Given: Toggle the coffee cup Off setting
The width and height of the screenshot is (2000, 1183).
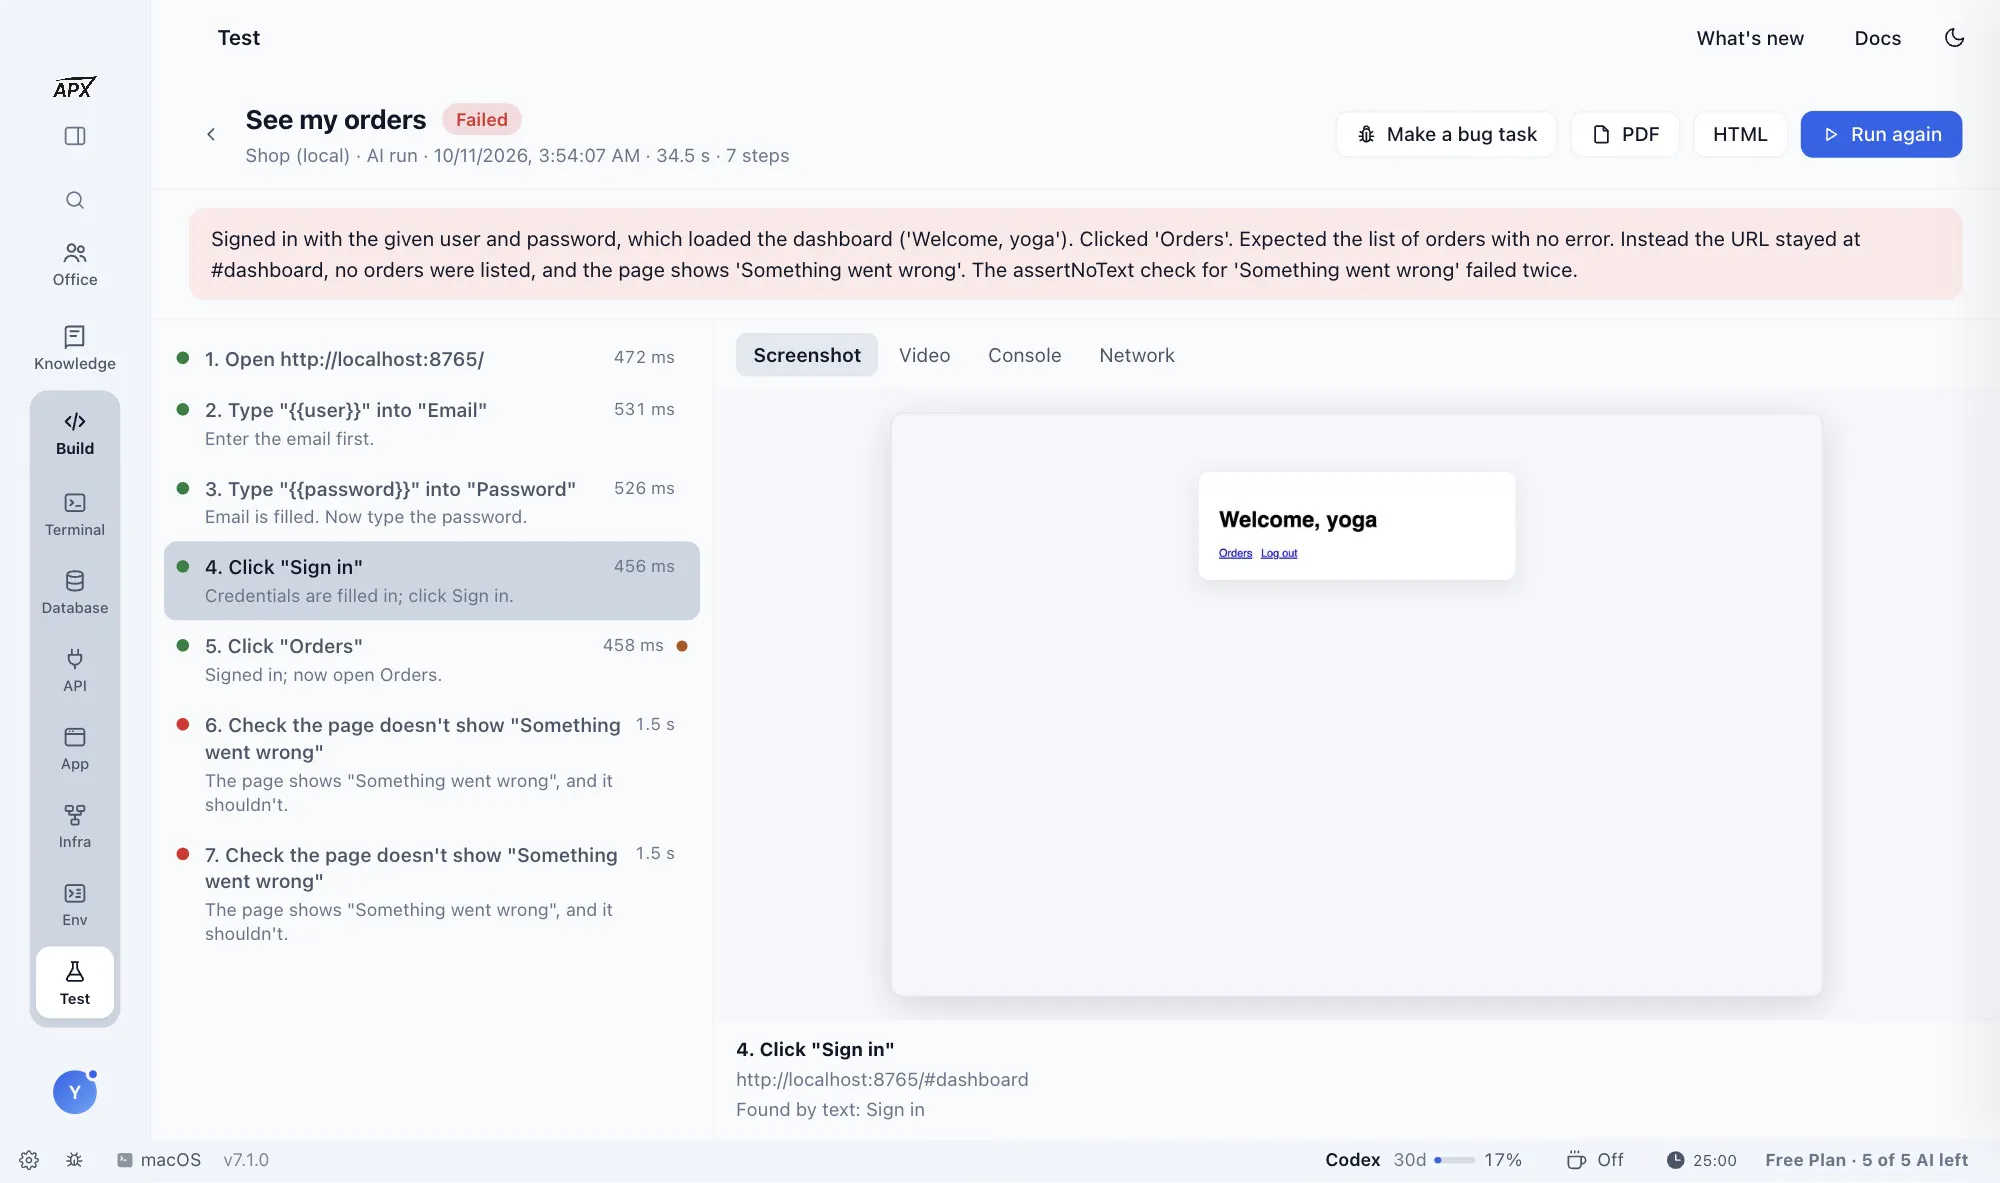Looking at the screenshot, I should coord(1595,1160).
